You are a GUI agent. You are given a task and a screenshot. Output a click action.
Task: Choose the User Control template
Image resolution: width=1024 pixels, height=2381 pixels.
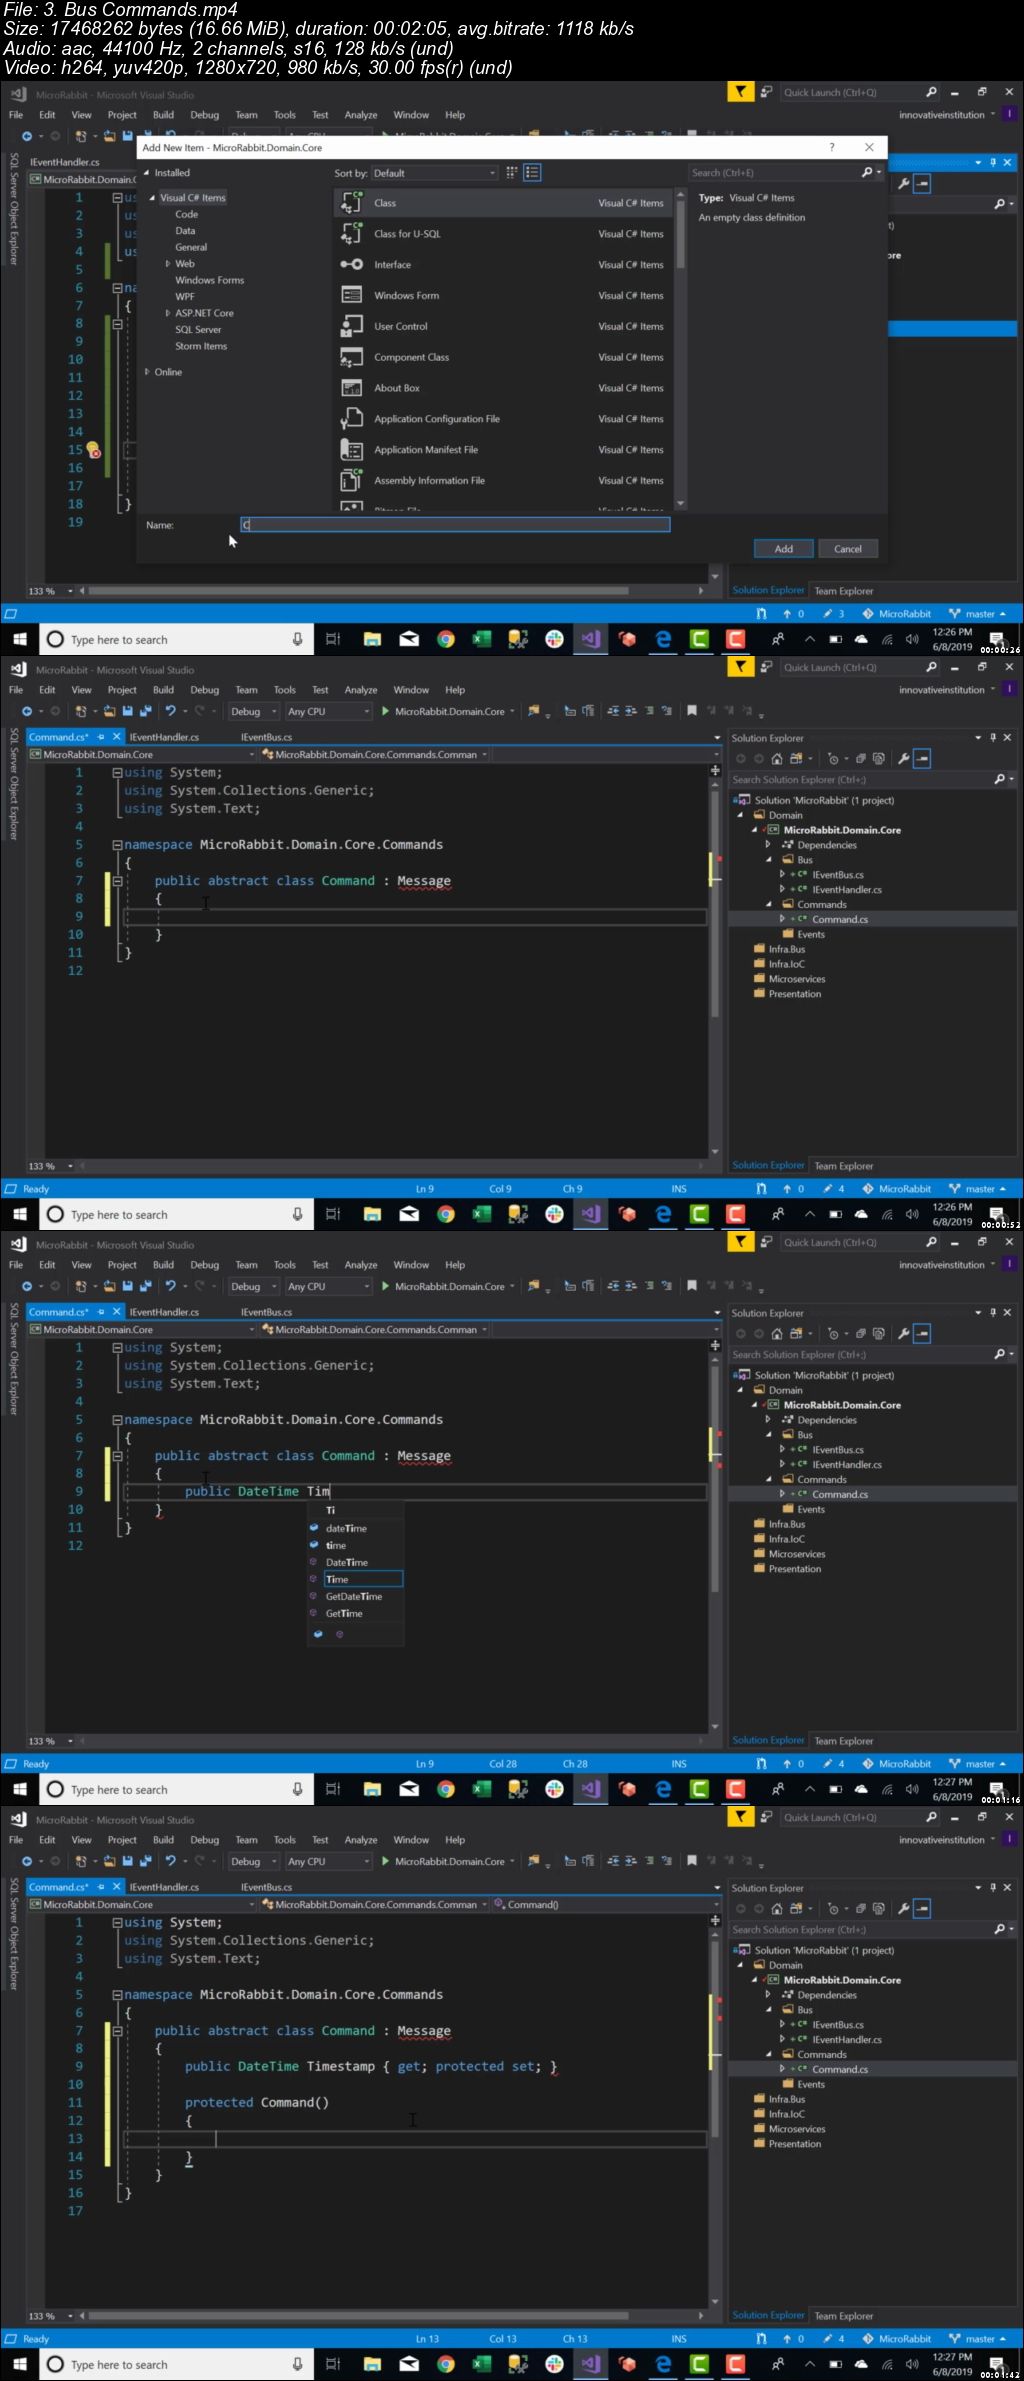[x=505, y=327]
